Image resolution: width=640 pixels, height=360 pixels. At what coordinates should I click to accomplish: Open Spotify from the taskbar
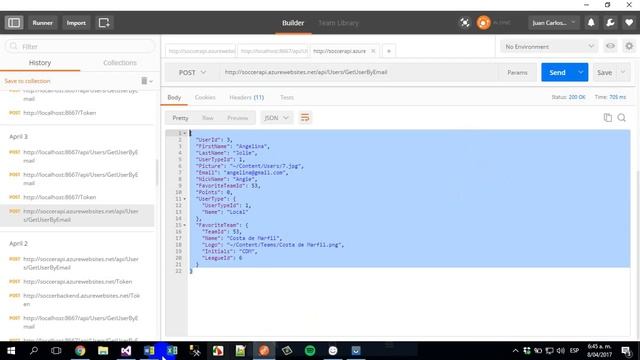(310, 351)
